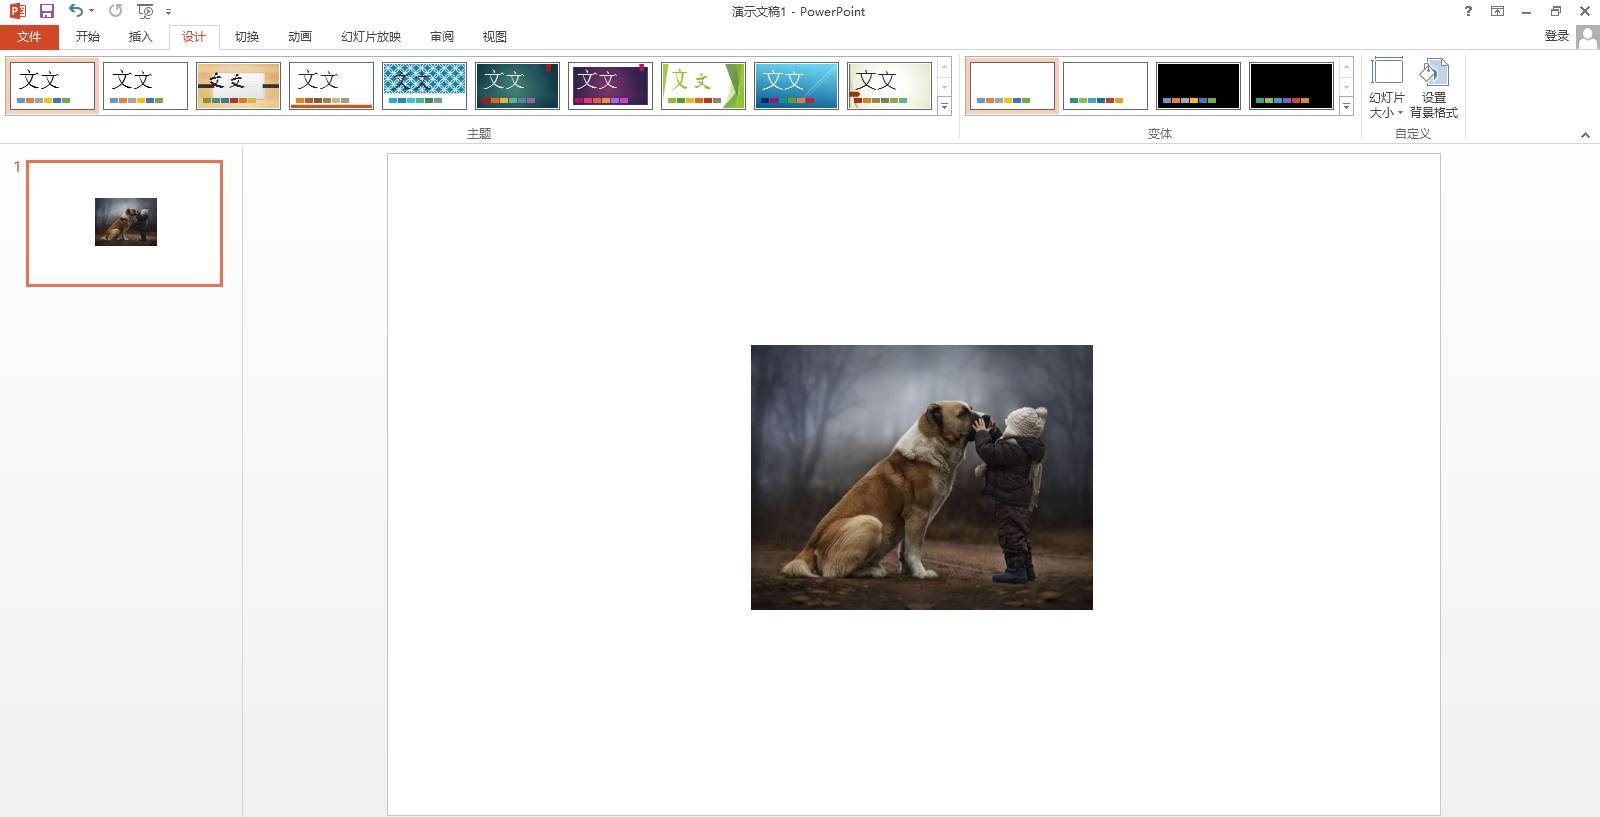Apply the bright blue diagonal theme
The width and height of the screenshot is (1600, 817).
pos(796,86)
